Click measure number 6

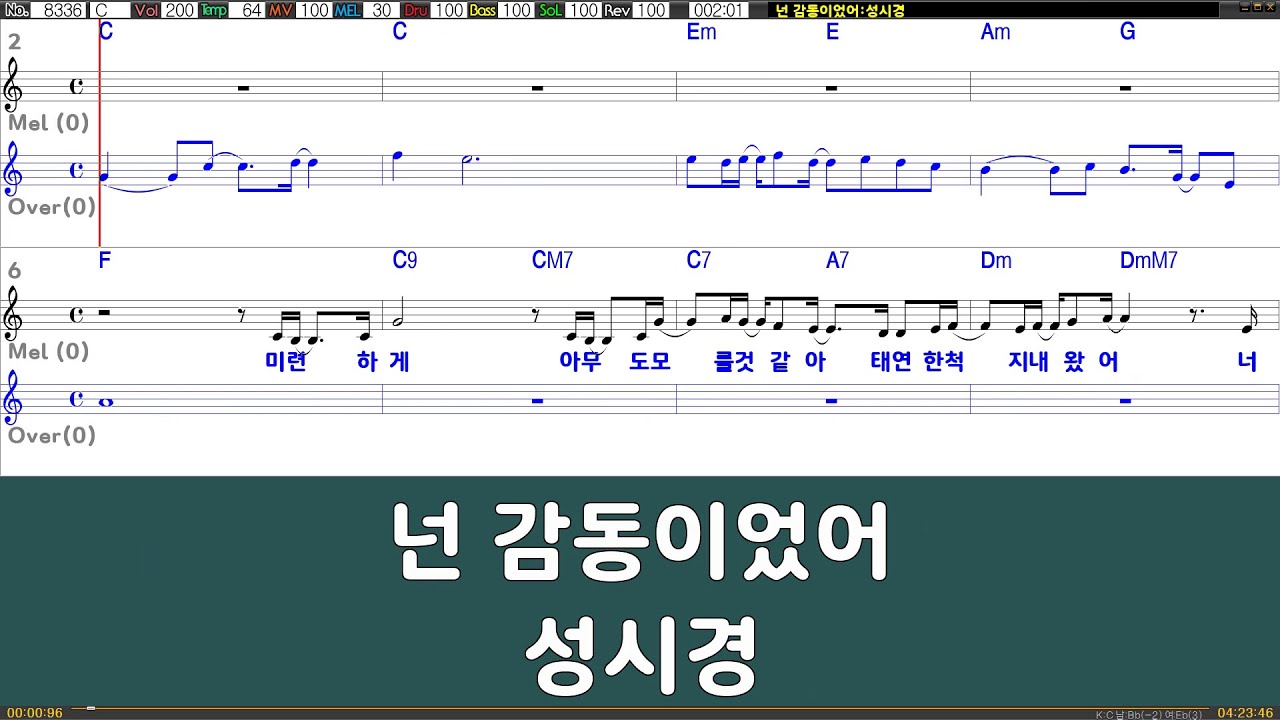(14, 271)
